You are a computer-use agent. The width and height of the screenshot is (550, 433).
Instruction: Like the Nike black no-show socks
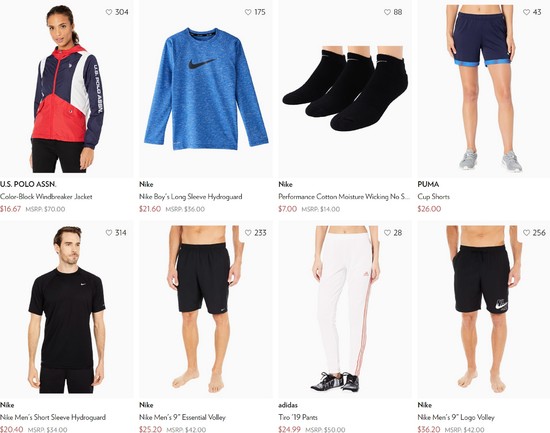[x=387, y=12]
